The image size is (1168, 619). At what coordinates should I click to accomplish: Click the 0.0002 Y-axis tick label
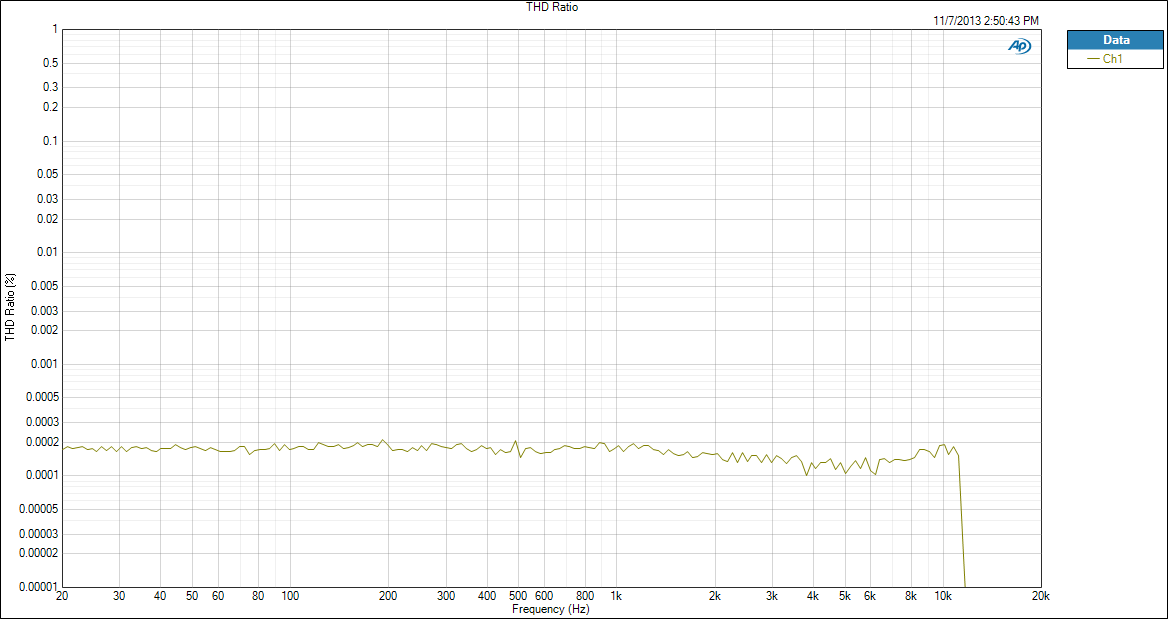click(42, 442)
